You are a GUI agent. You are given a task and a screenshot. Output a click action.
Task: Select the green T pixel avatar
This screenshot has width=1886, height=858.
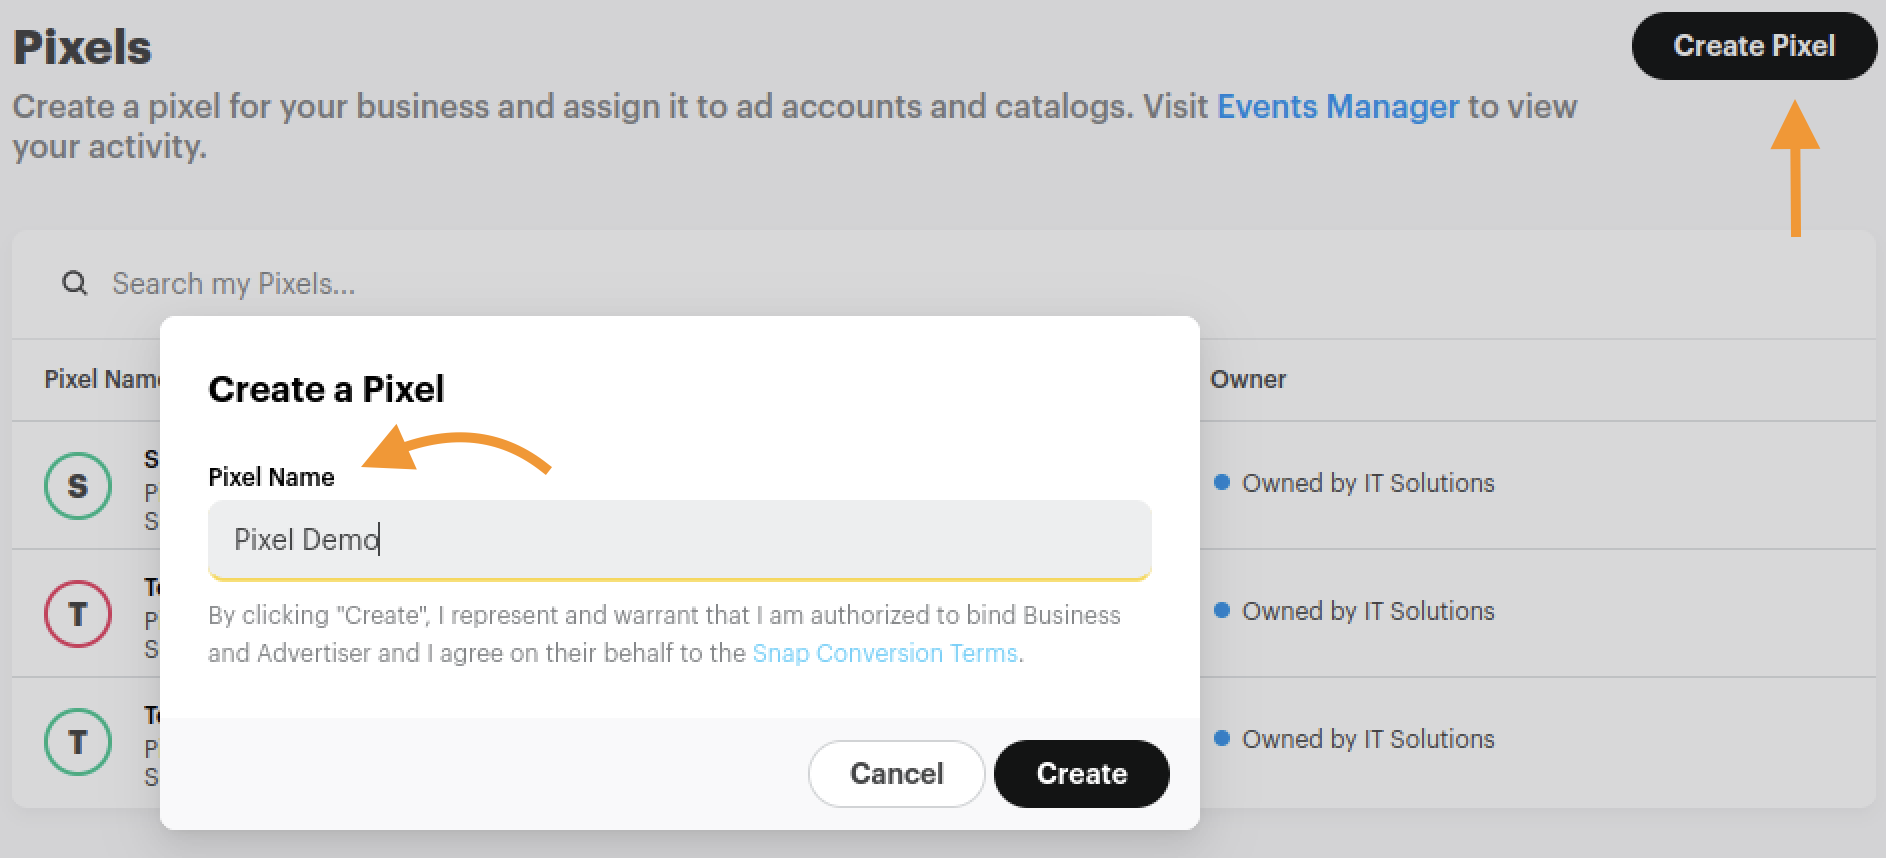(78, 742)
